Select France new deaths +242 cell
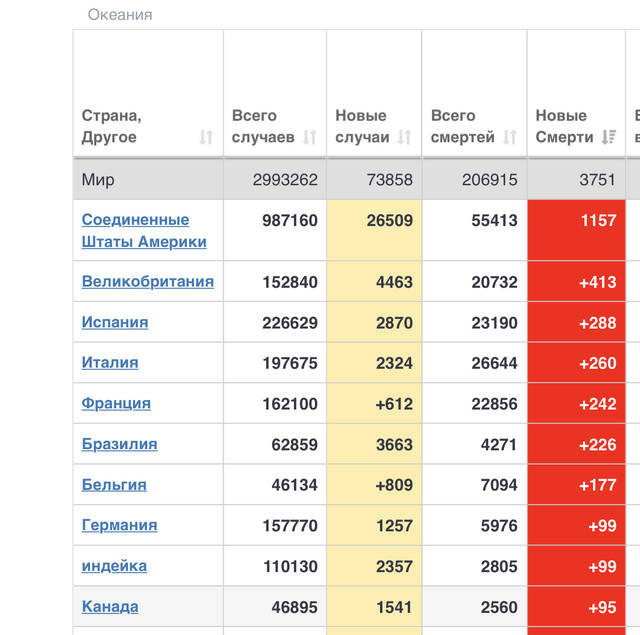Screen dimensions: 640x635 point(576,404)
